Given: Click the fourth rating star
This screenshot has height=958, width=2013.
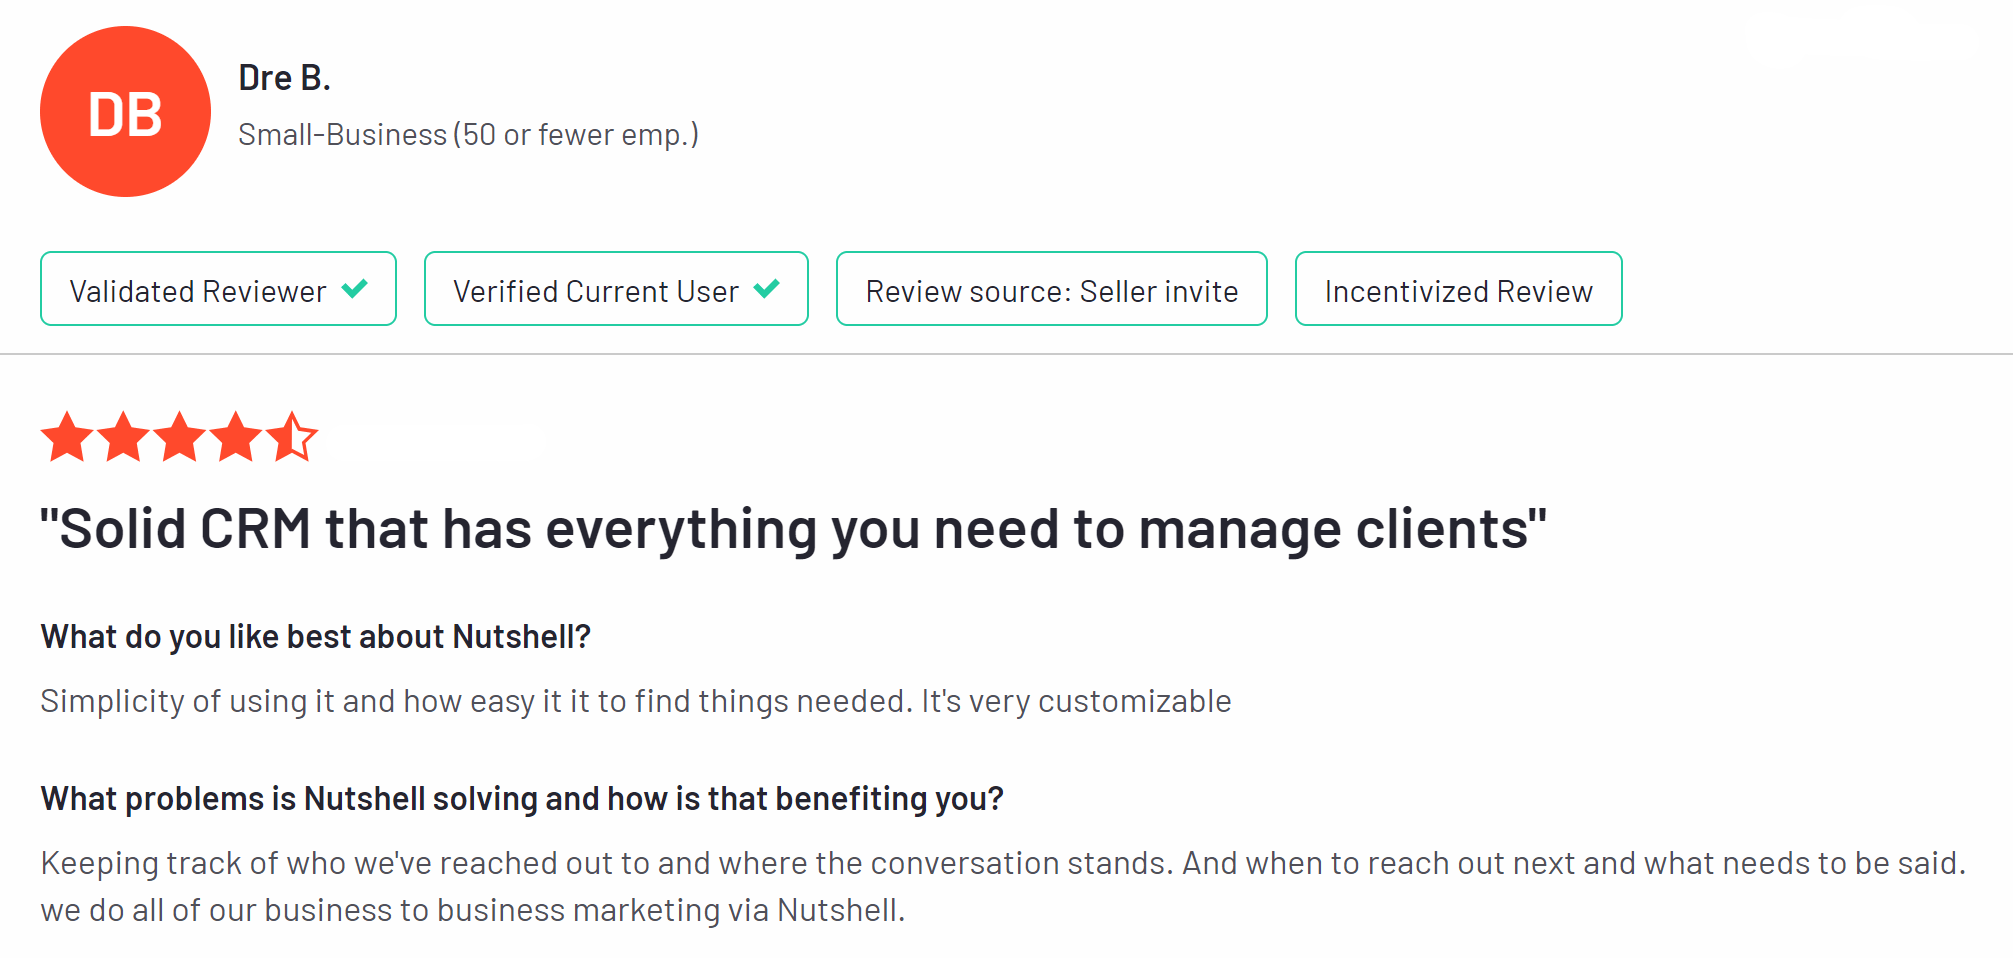Looking at the screenshot, I should [236, 437].
